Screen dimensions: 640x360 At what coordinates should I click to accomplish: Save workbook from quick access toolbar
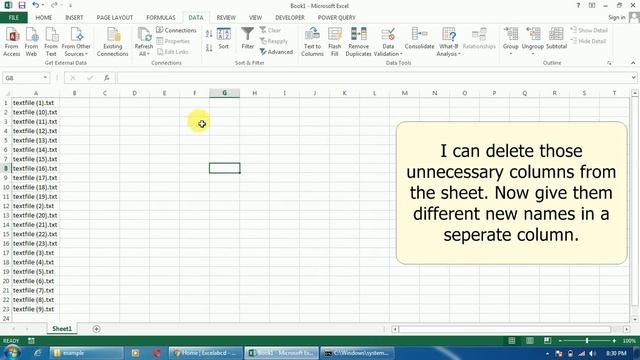pyautogui.click(x=22, y=5)
